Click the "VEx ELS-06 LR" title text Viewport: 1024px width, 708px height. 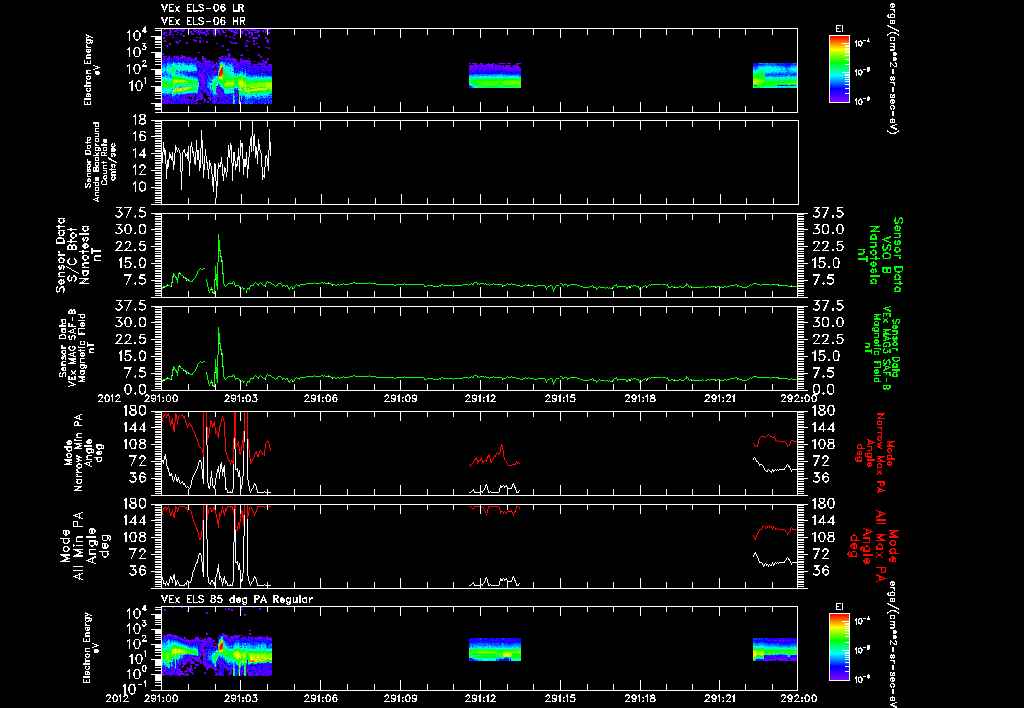(x=202, y=8)
